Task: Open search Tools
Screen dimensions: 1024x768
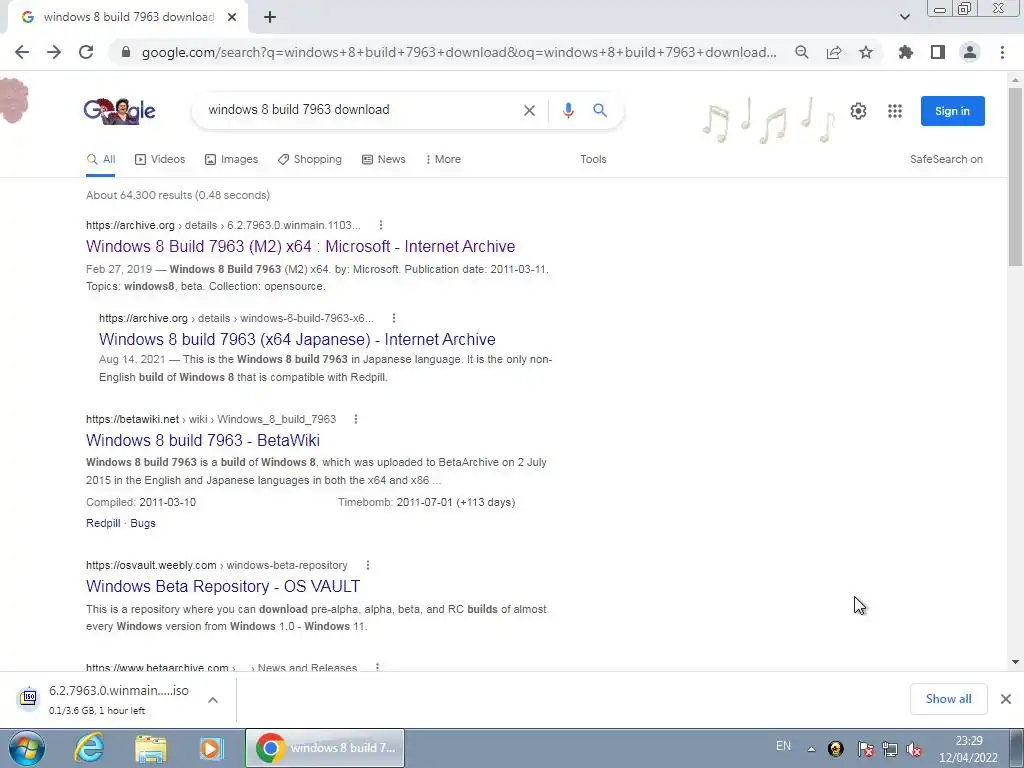Action: (593, 159)
